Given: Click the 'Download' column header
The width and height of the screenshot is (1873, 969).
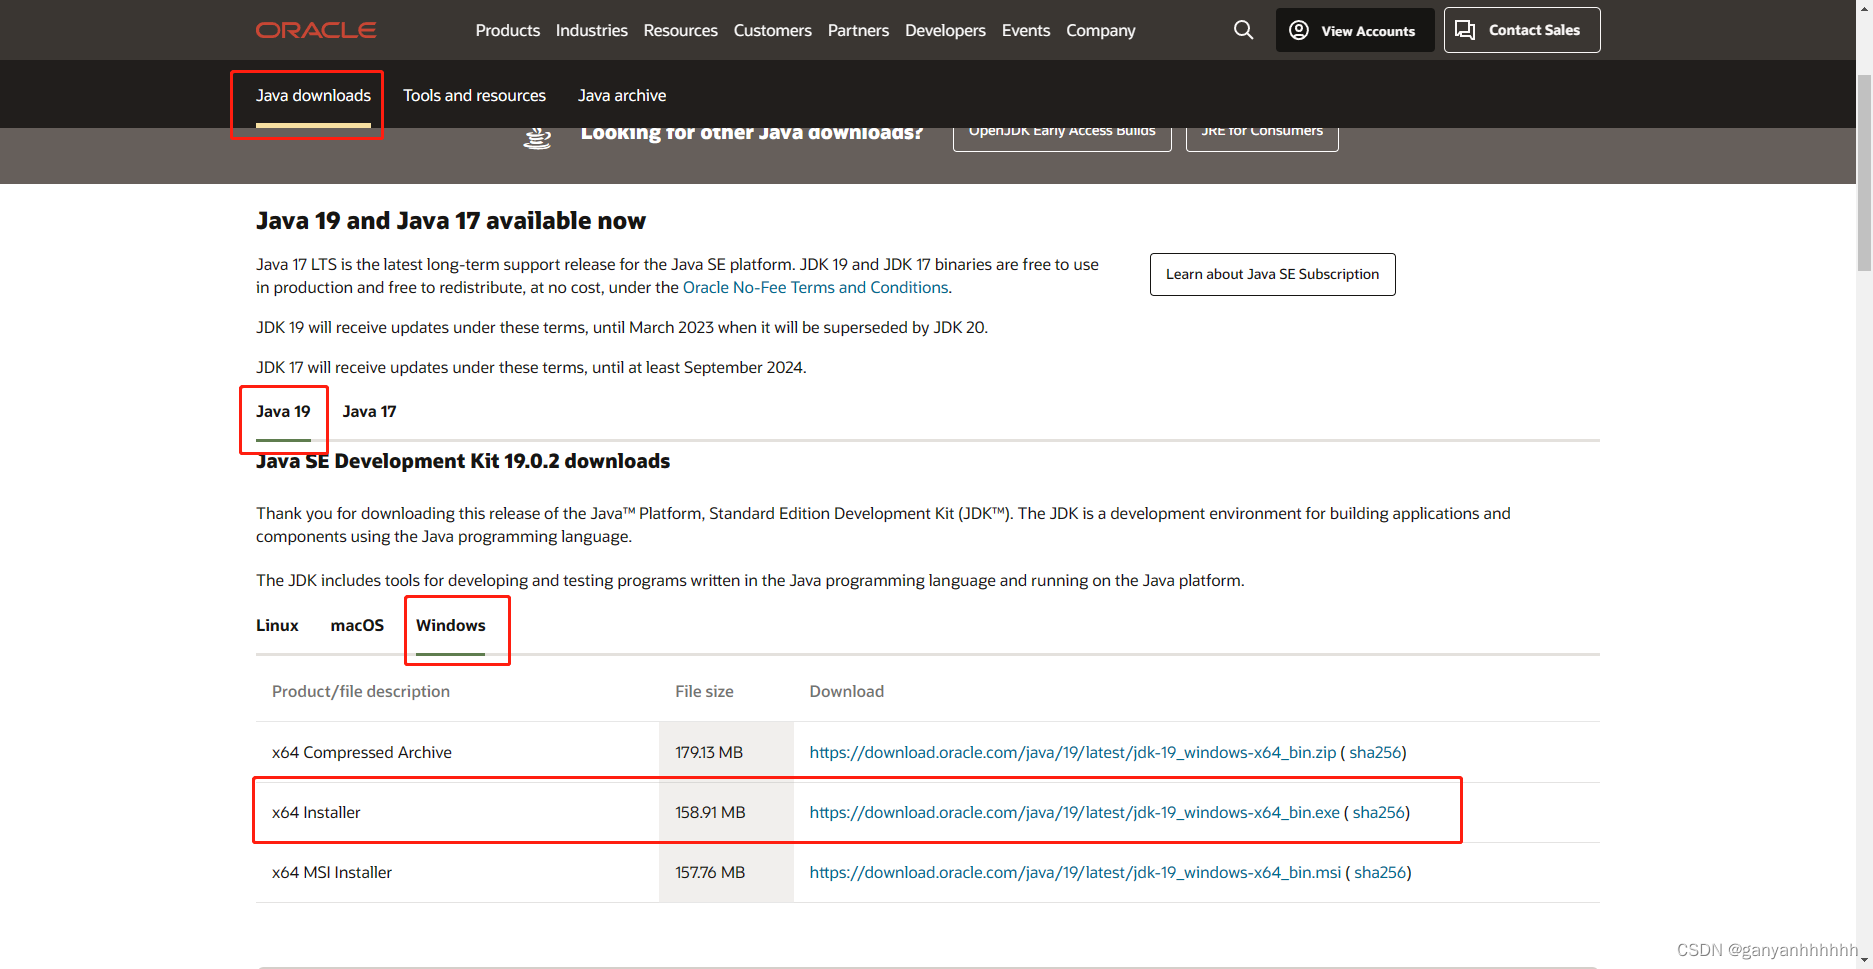Looking at the screenshot, I should 847,691.
